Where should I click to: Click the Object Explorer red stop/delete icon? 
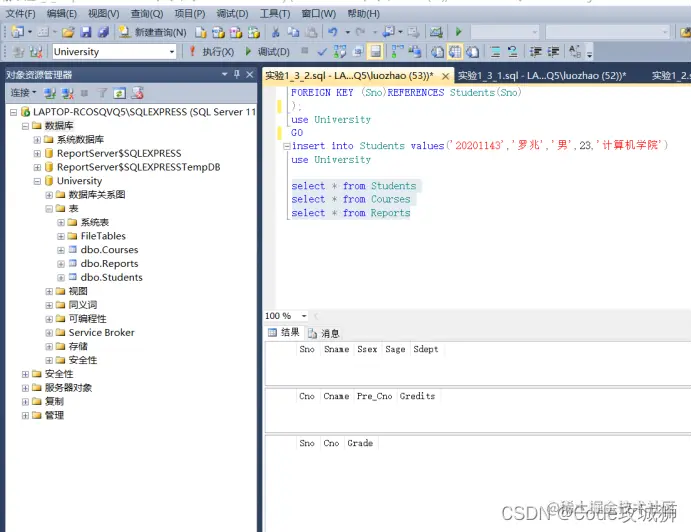click(x=137, y=93)
